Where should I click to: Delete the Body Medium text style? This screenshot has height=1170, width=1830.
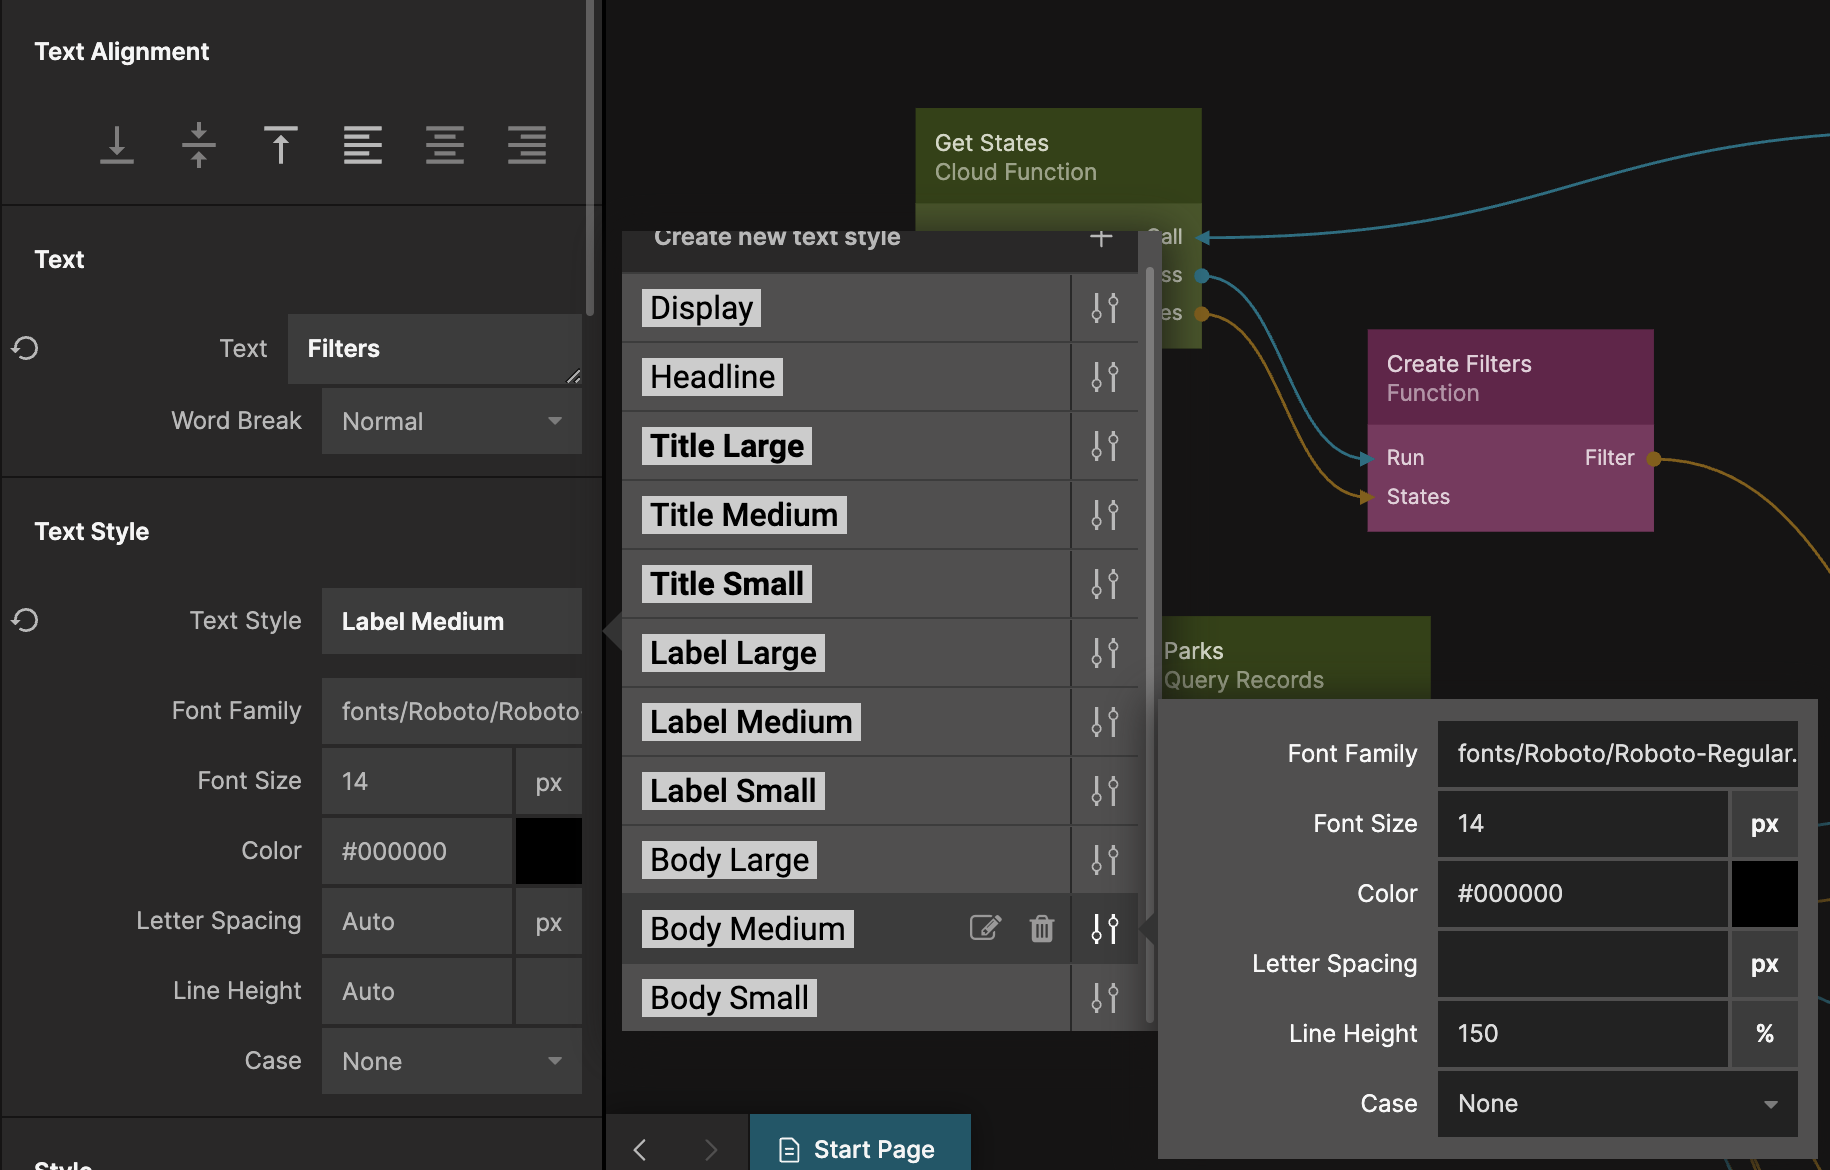click(1042, 928)
